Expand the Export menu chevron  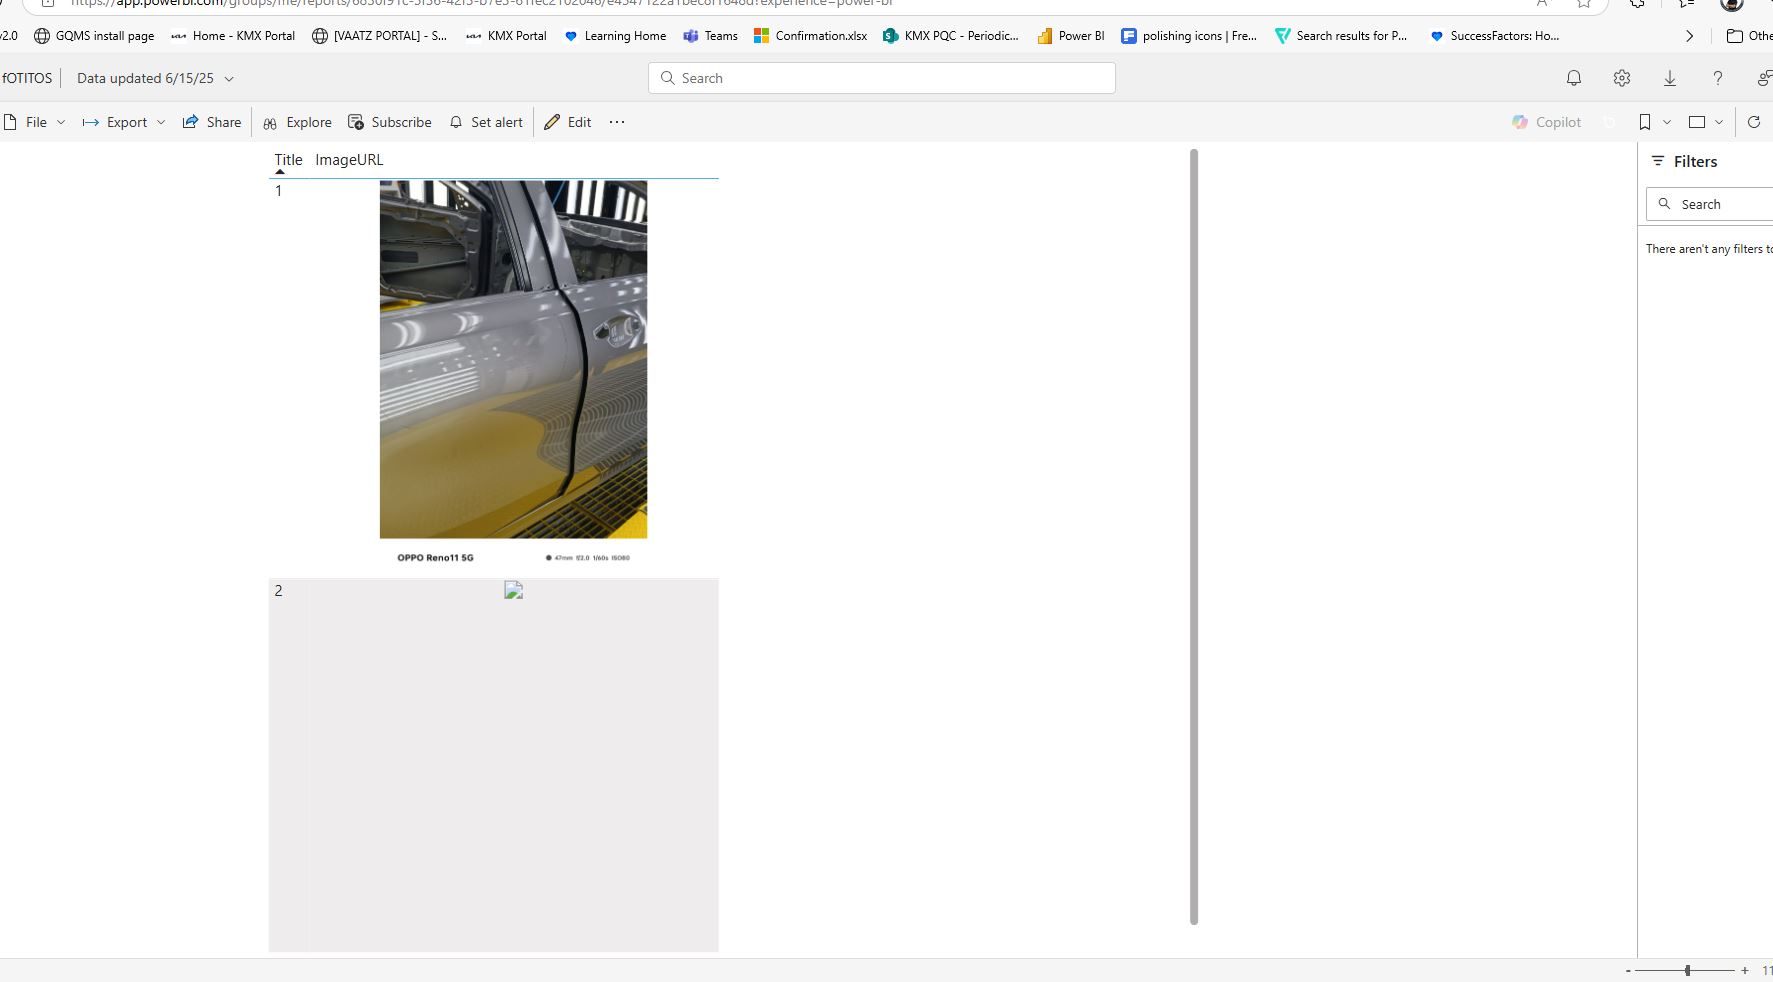[x=160, y=122]
